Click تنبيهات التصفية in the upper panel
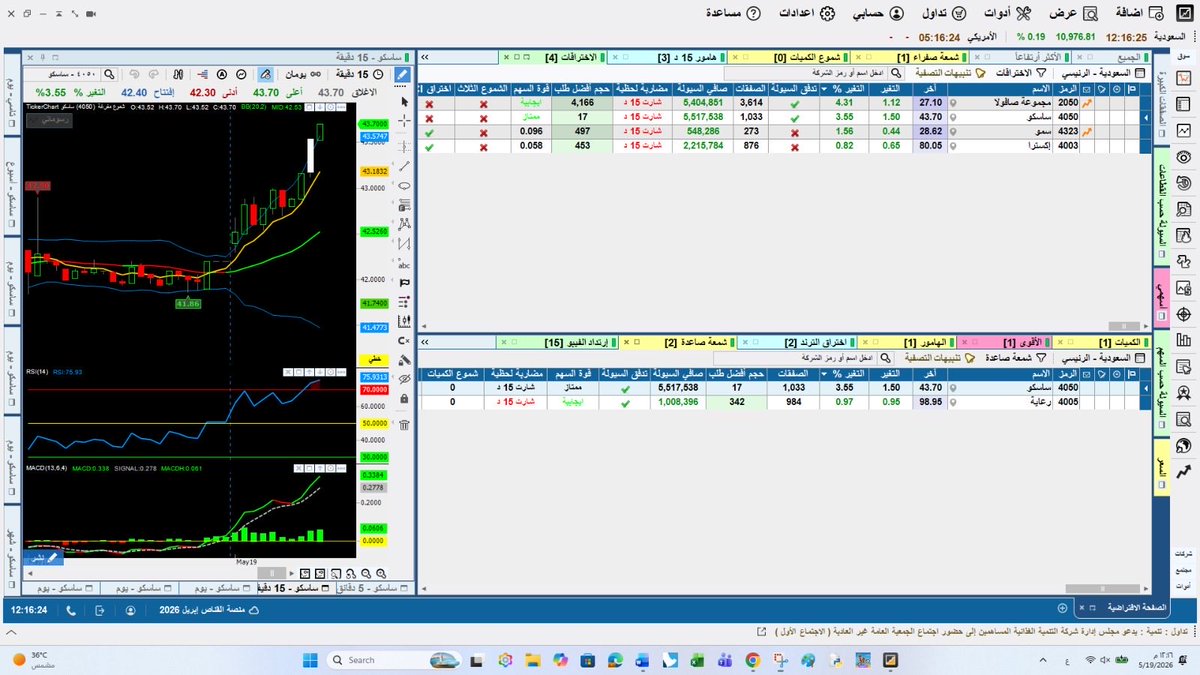This screenshot has width=1200, height=675. pyautogui.click(x=950, y=72)
